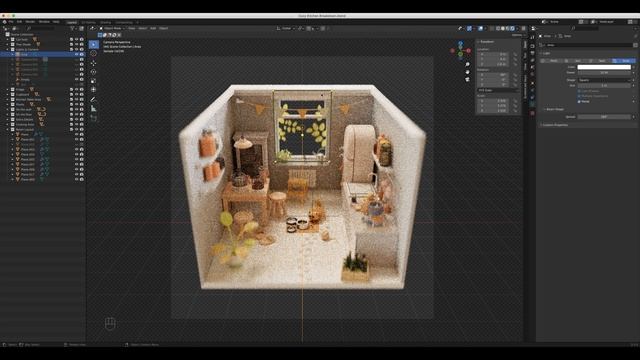The height and width of the screenshot is (360, 640).
Task: Set light type to Sun
Action: click(576, 61)
